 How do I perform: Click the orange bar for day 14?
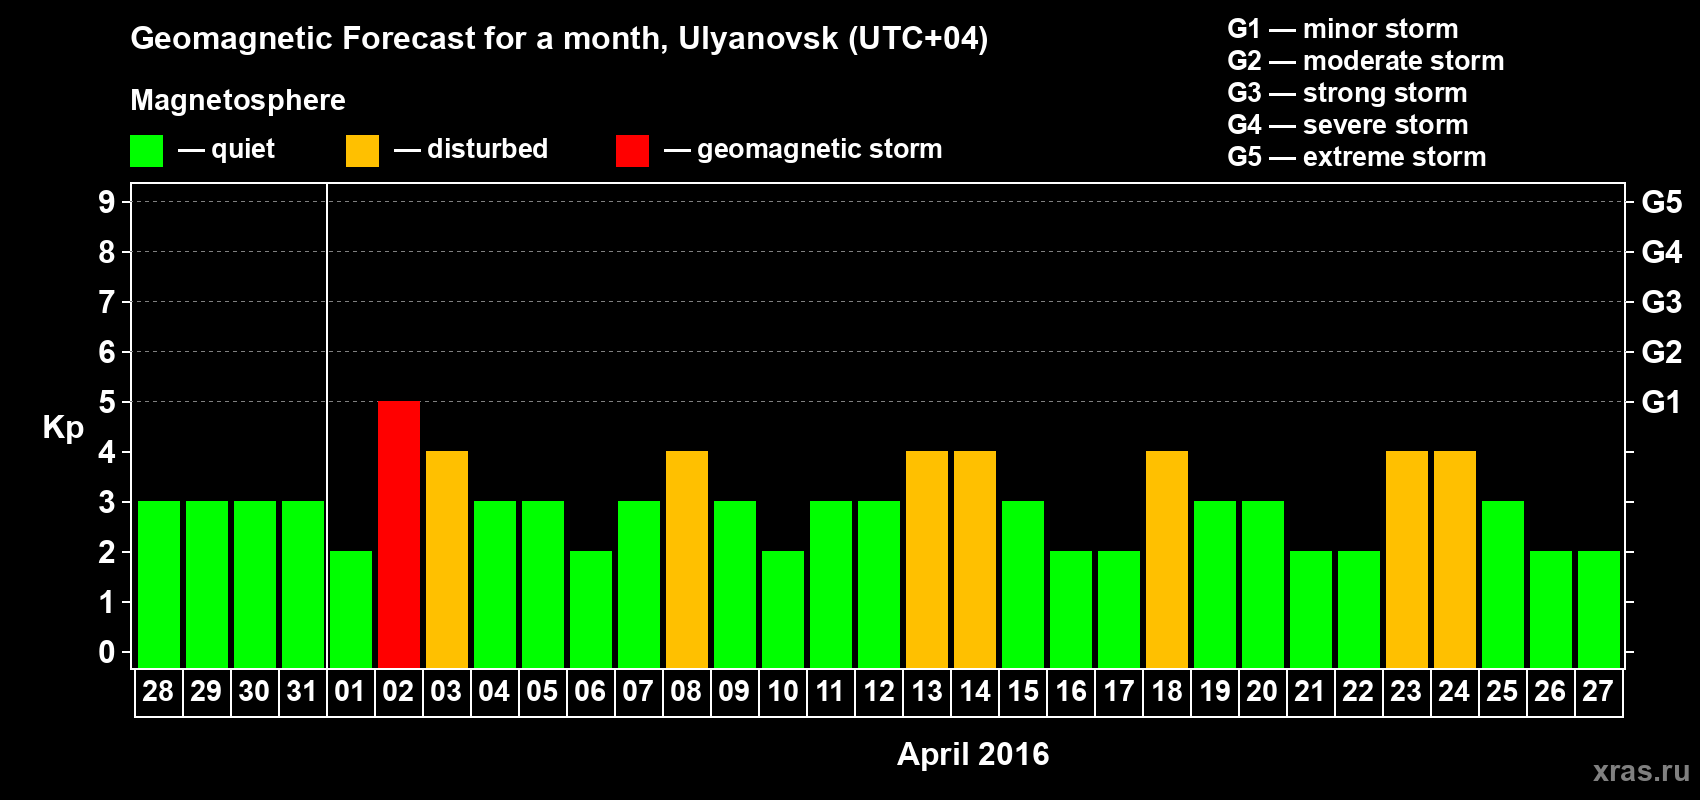point(975,559)
